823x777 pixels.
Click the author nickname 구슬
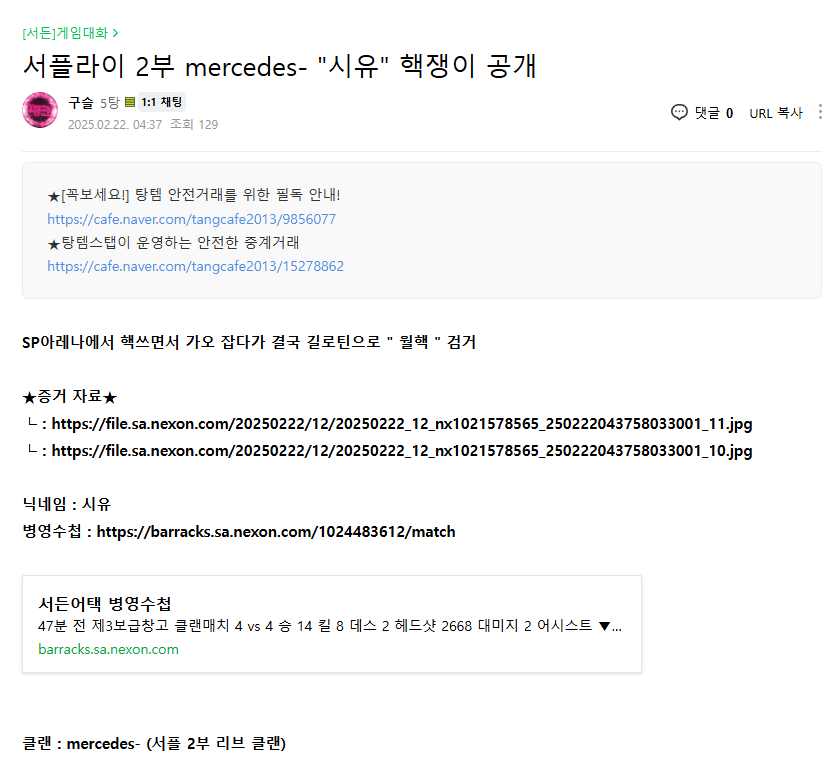tap(81, 102)
